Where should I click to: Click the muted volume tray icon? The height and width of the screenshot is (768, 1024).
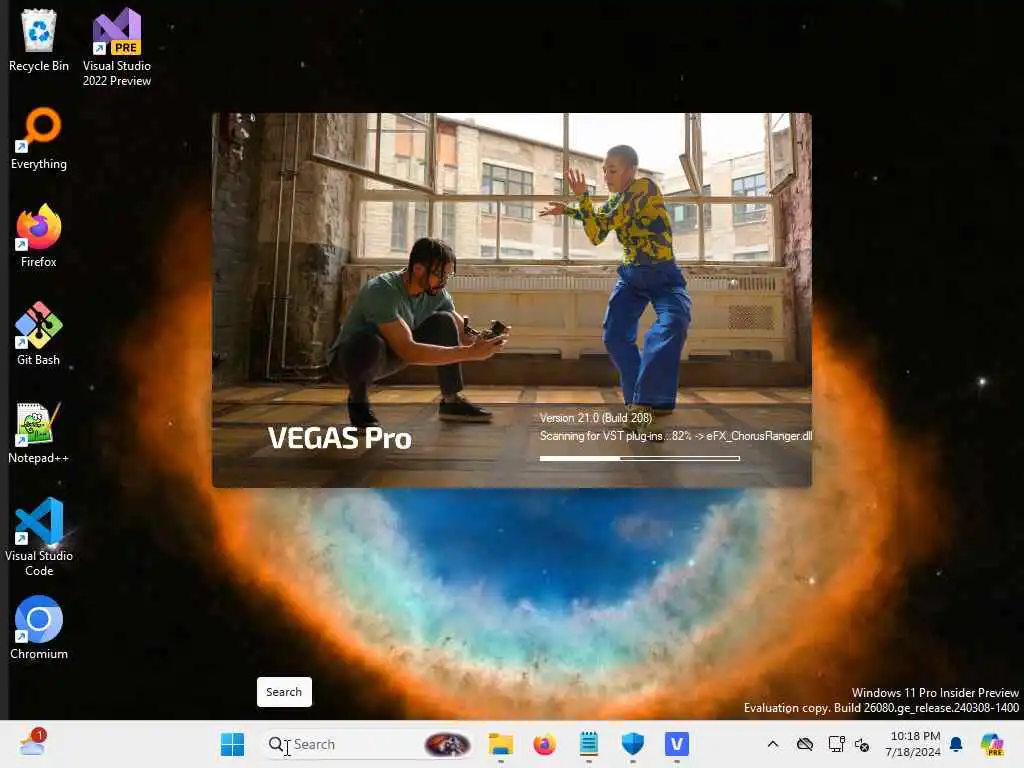click(x=862, y=744)
